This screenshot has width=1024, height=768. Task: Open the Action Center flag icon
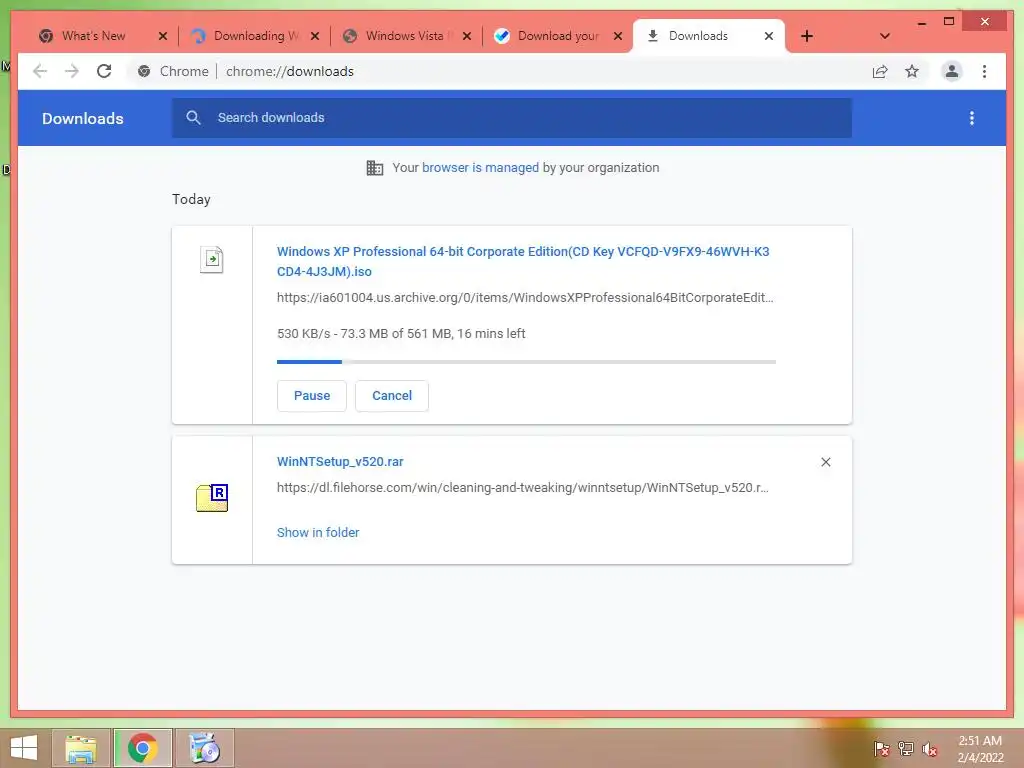pos(882,749)
